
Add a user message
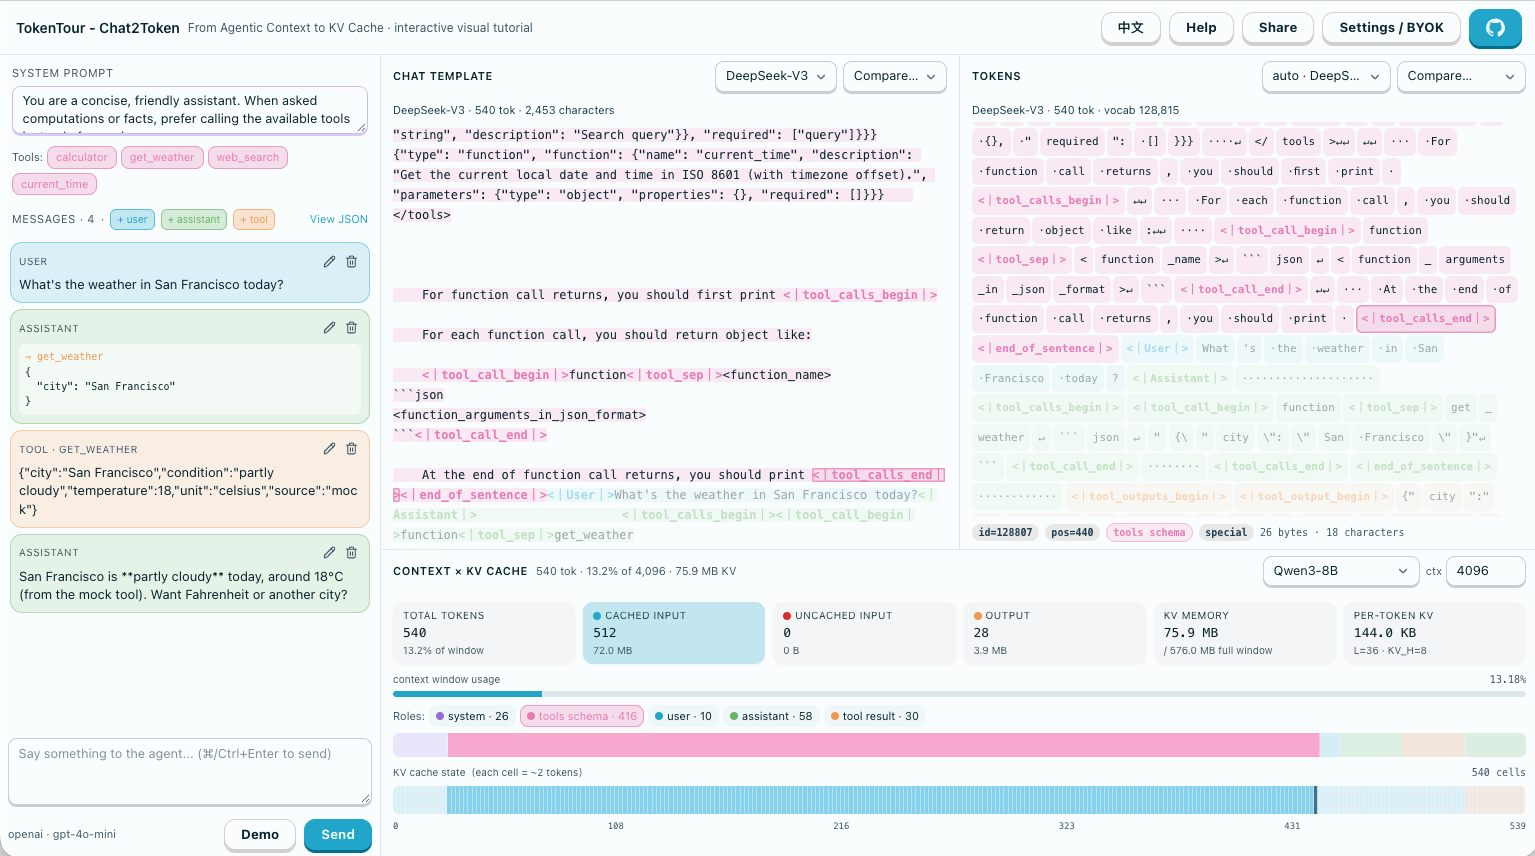[x=132, y=219]
